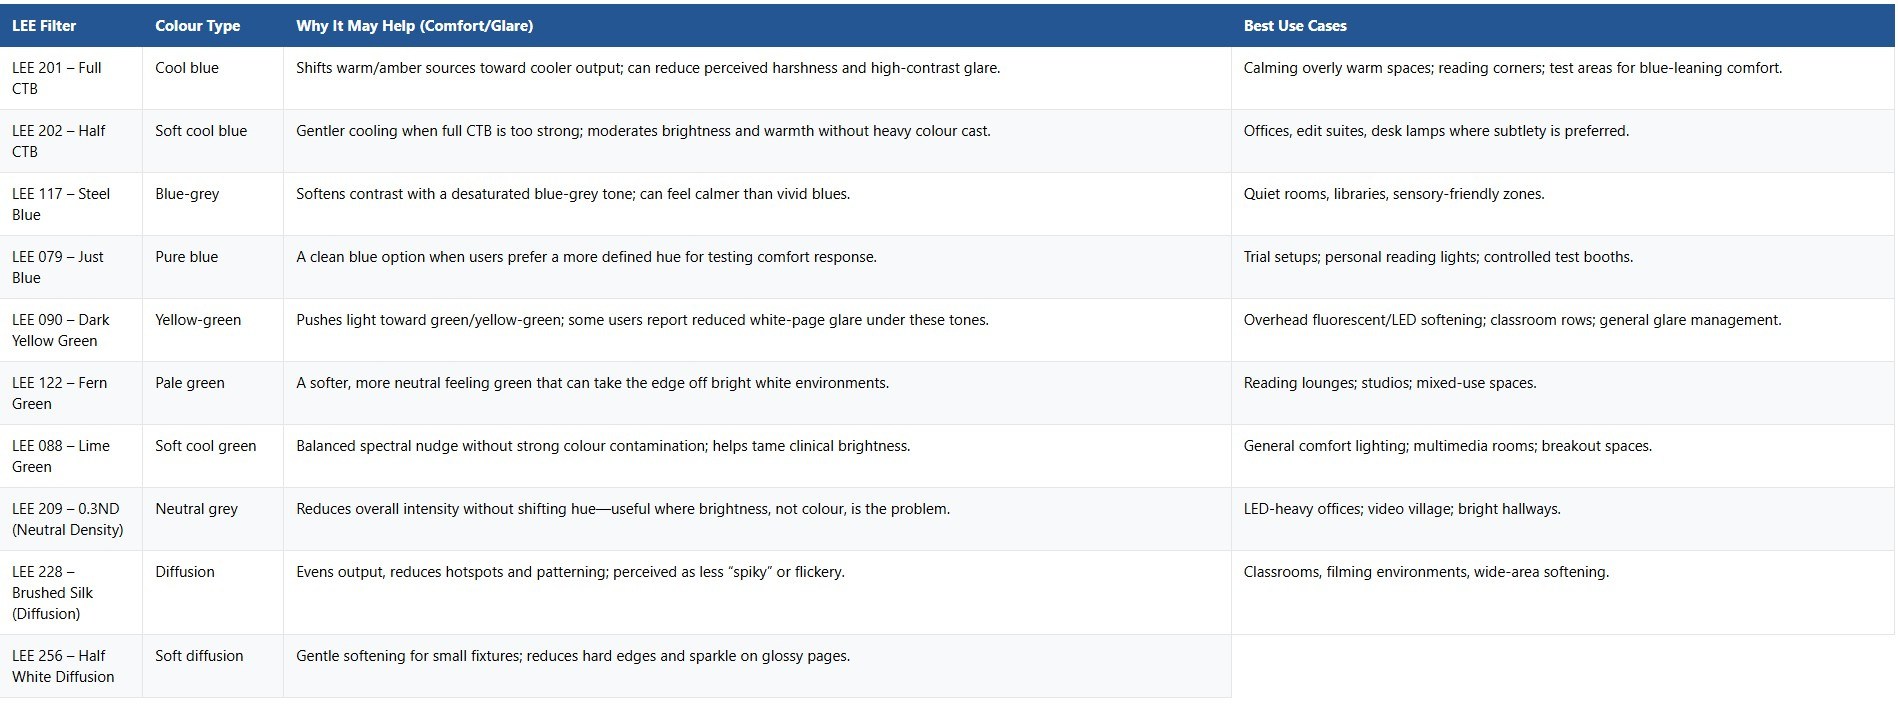The image size is (1898, 711).
Task: Click the Colour Type column header
Action: pos(197,26)
